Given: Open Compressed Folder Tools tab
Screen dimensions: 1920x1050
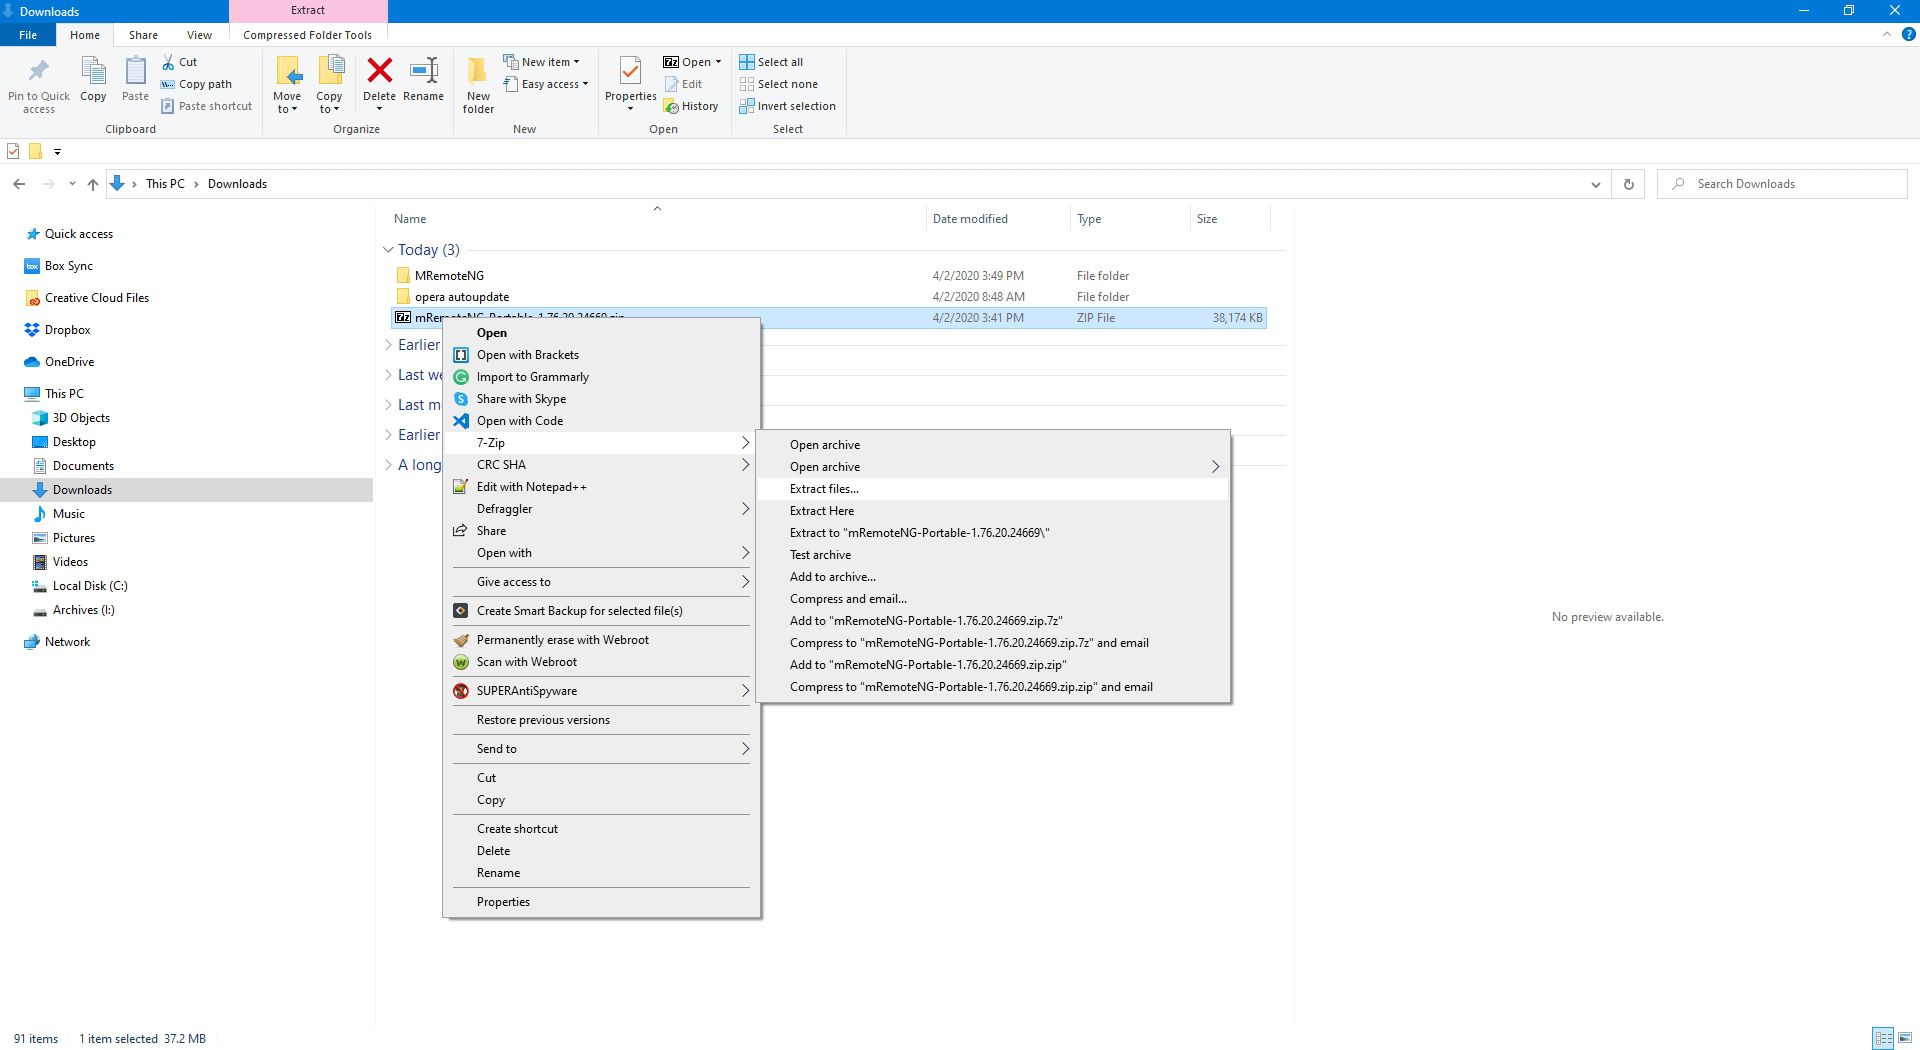Looking at the screenshot, I should pos(307,35).
